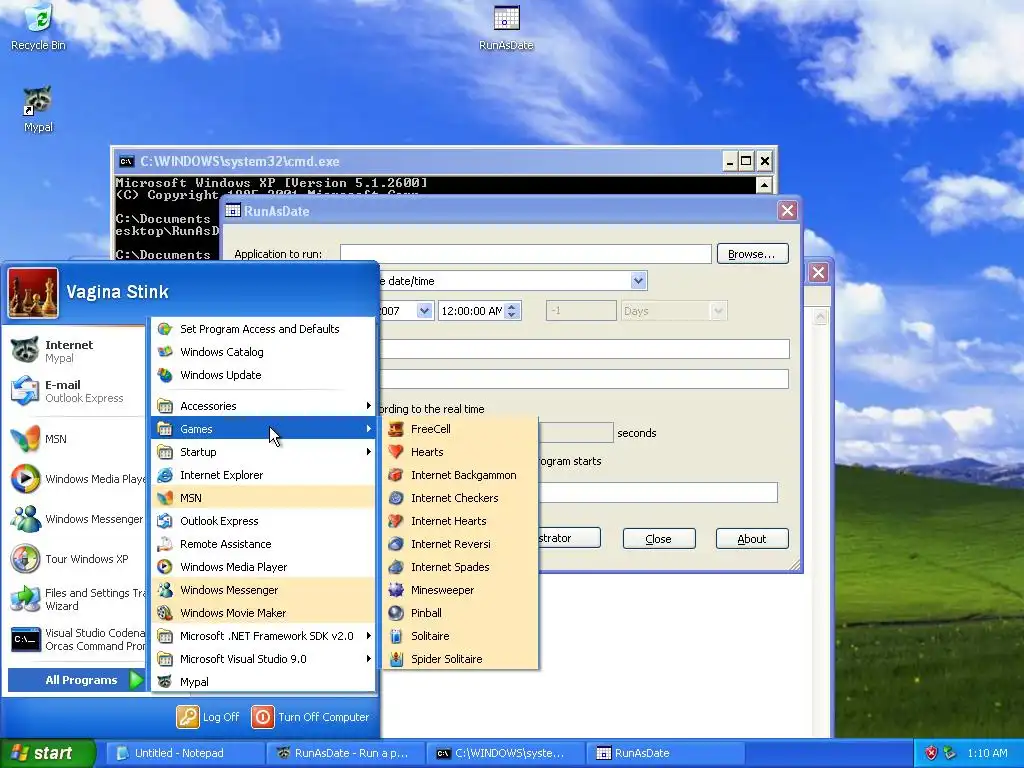Viewport: 1024px width, 768px height.
Task: Switch to cmd.exe taskbar button
Action: pos(506,753)
